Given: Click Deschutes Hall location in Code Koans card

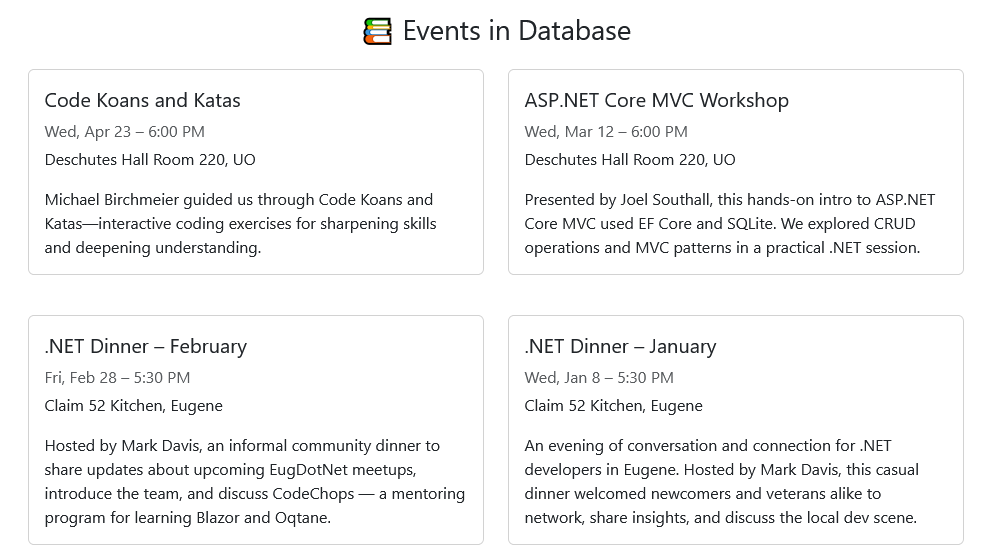Looking at the screenshot, I should pos(150,160).
